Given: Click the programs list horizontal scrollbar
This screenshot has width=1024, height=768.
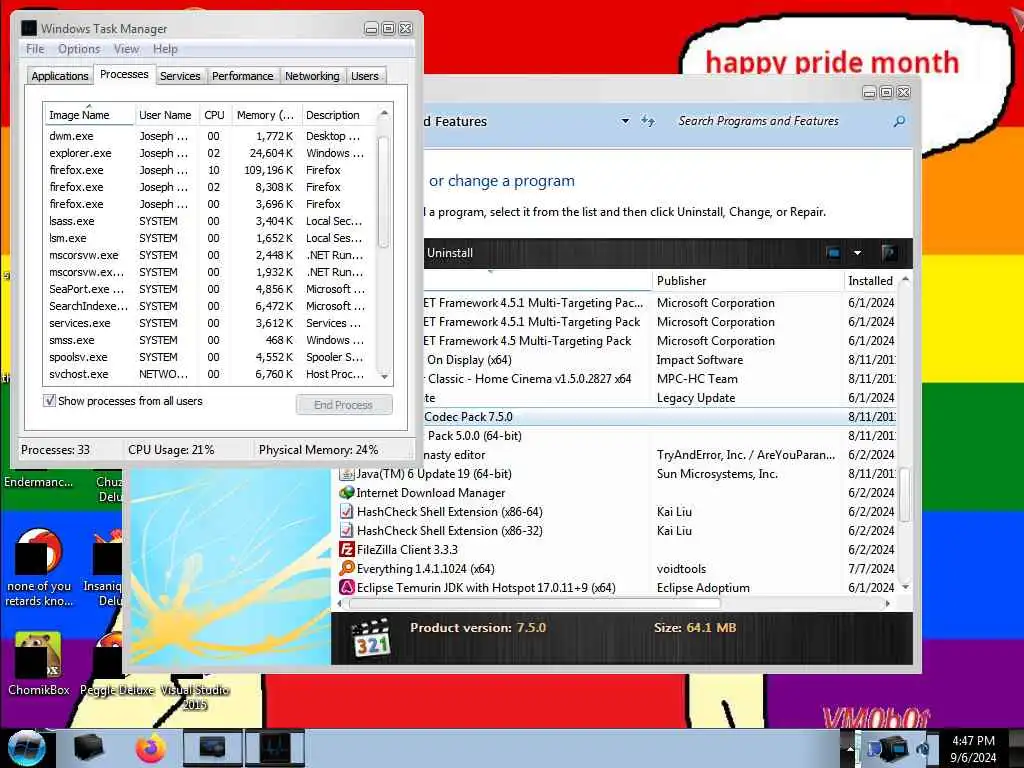Looking at the screenshot, I should pos(536,603).
